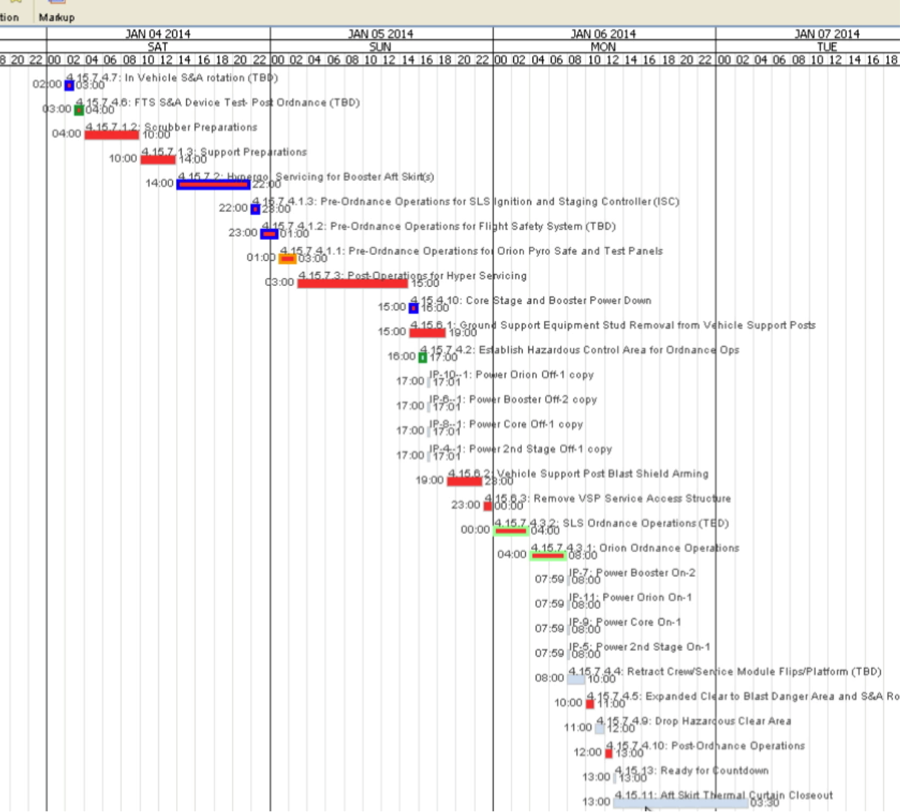Click the orange Orion Pyro Safe task bar
Screen dimensions: 900x812
point(287,258)
